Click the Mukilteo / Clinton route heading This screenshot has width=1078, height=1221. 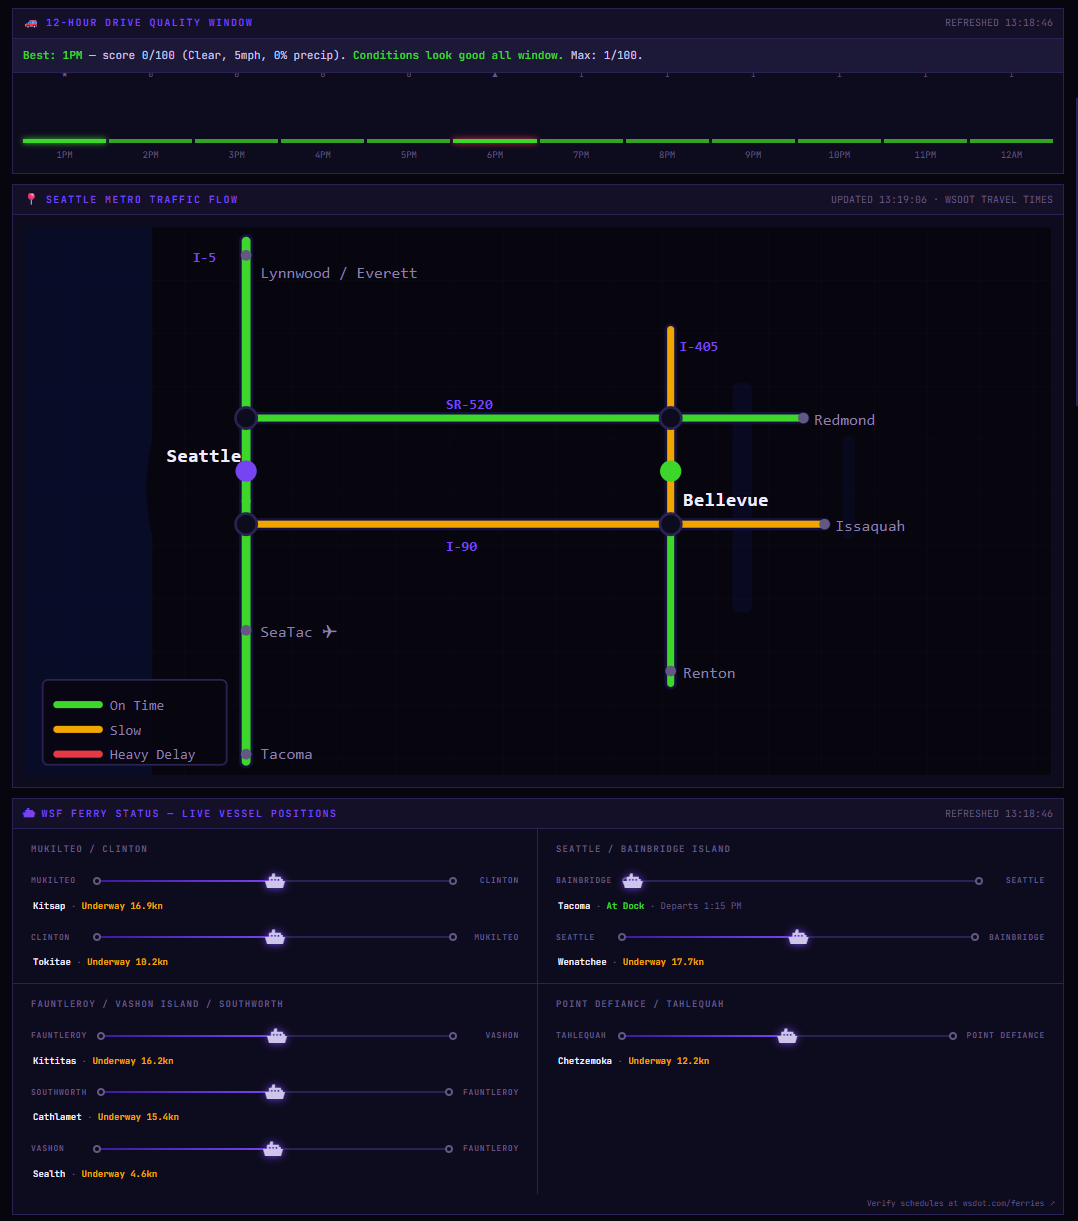[x=89, y=849]
